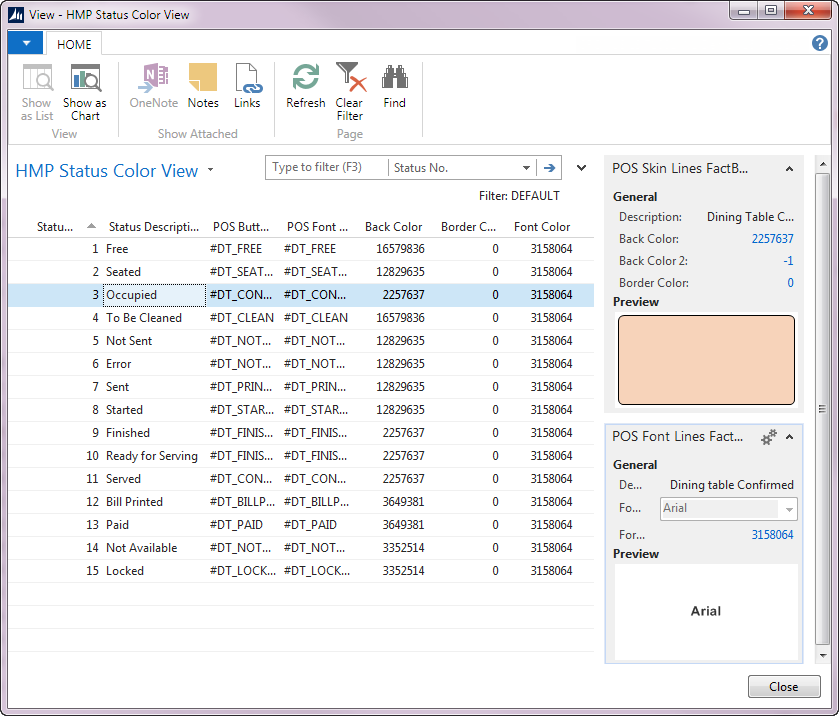Click the gear icon in POS Font Lines FactBox
This screenshot has width=839, height=716.
click(x=769, y=437)
